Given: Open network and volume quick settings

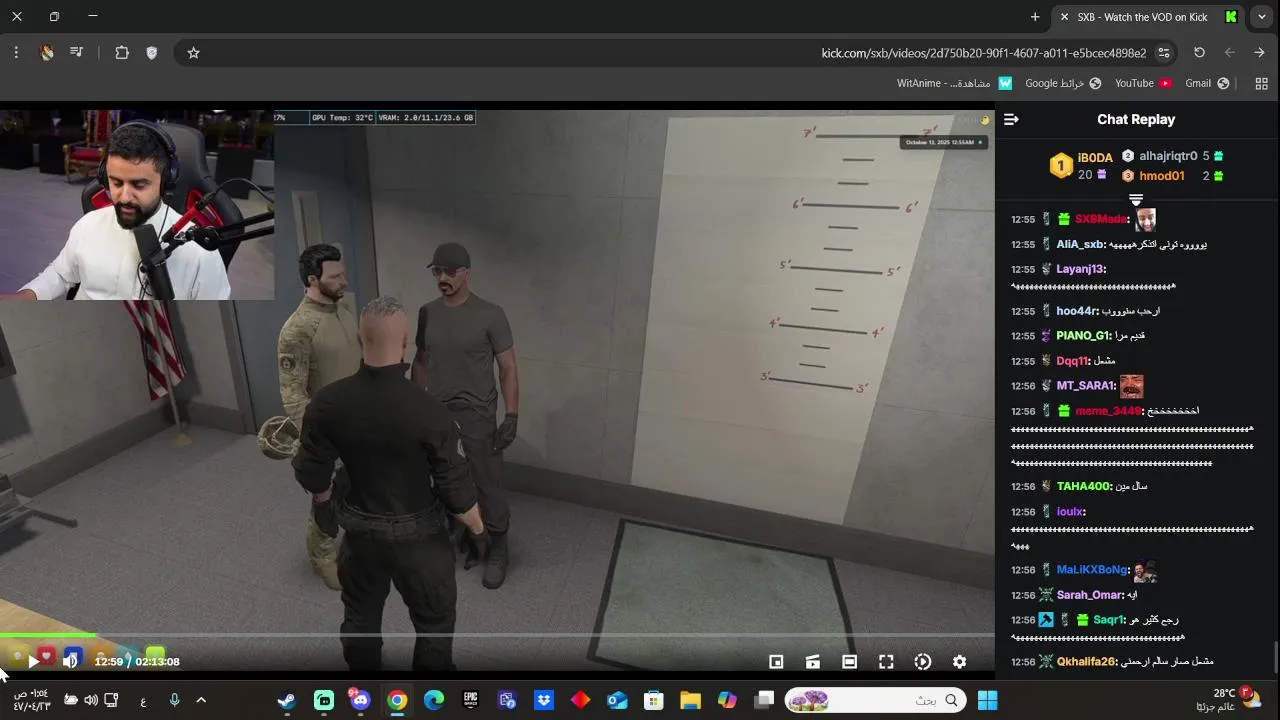Looking at the screenshot, I should click(x=91, y=700).
